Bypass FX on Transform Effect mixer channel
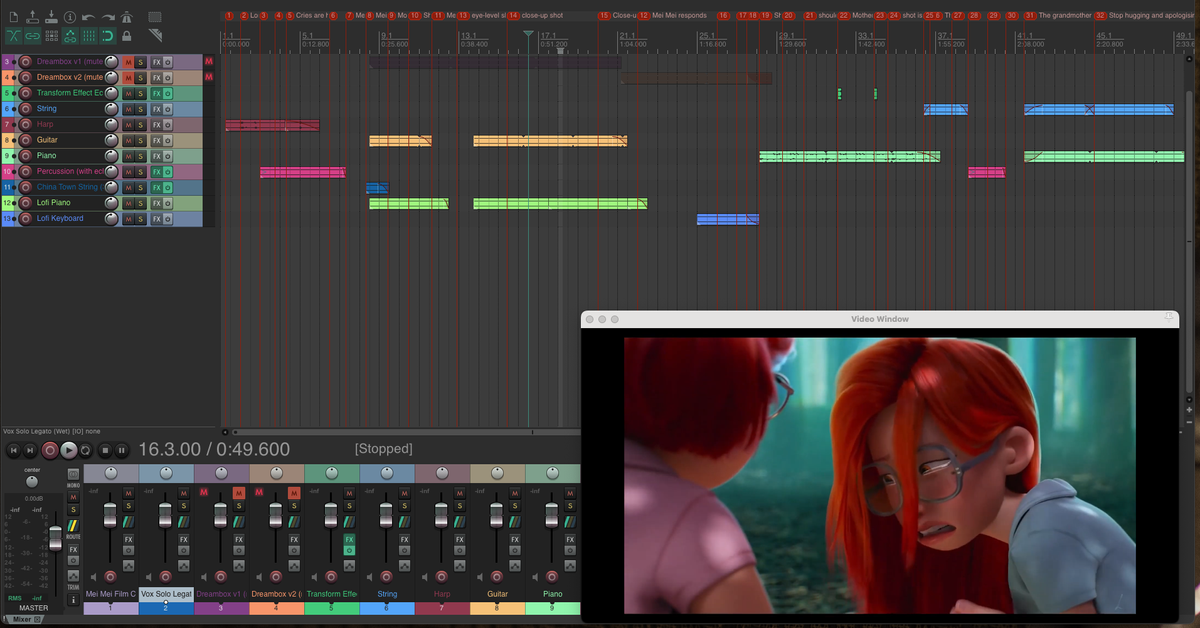Viewport: 1200px width, 628px height. (x=349, y=551)
